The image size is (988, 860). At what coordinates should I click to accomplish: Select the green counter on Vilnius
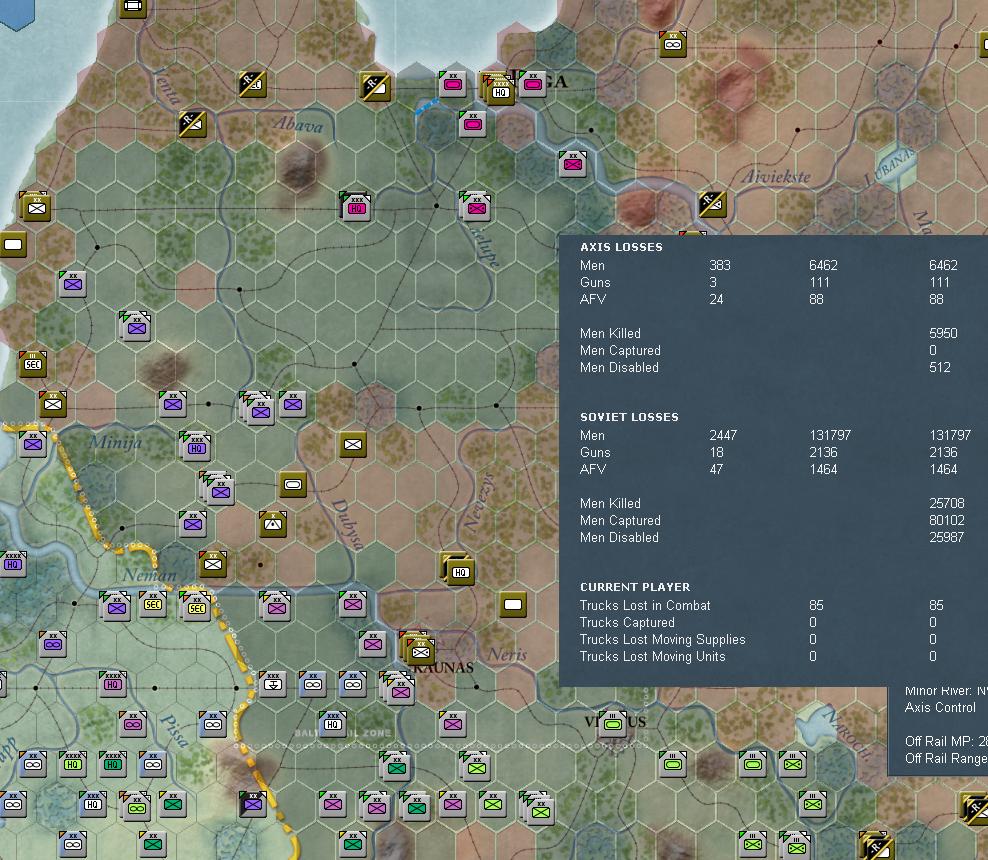tap(612, 724)
